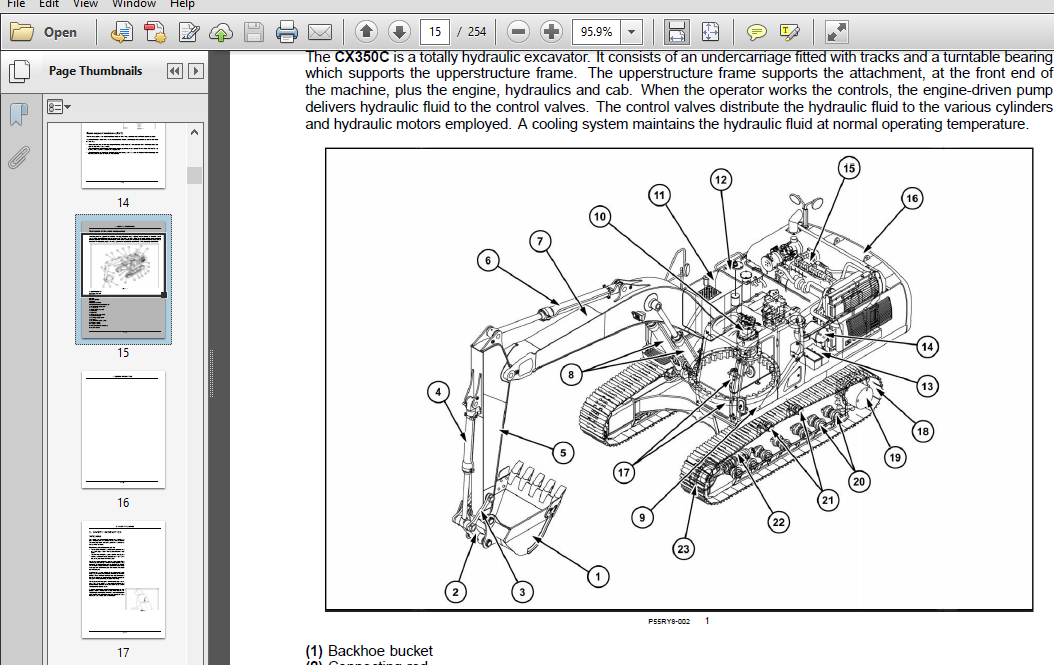Switch to Read Mode view icon
The image size is (1054, 665).
836,32
